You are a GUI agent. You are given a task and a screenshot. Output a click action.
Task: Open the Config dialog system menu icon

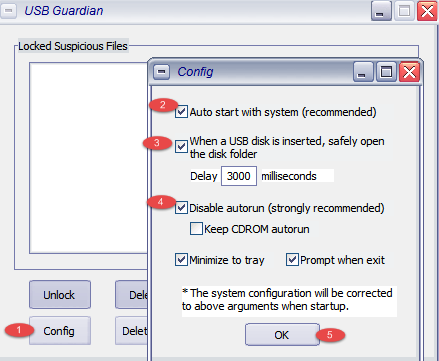coord(162,72)
